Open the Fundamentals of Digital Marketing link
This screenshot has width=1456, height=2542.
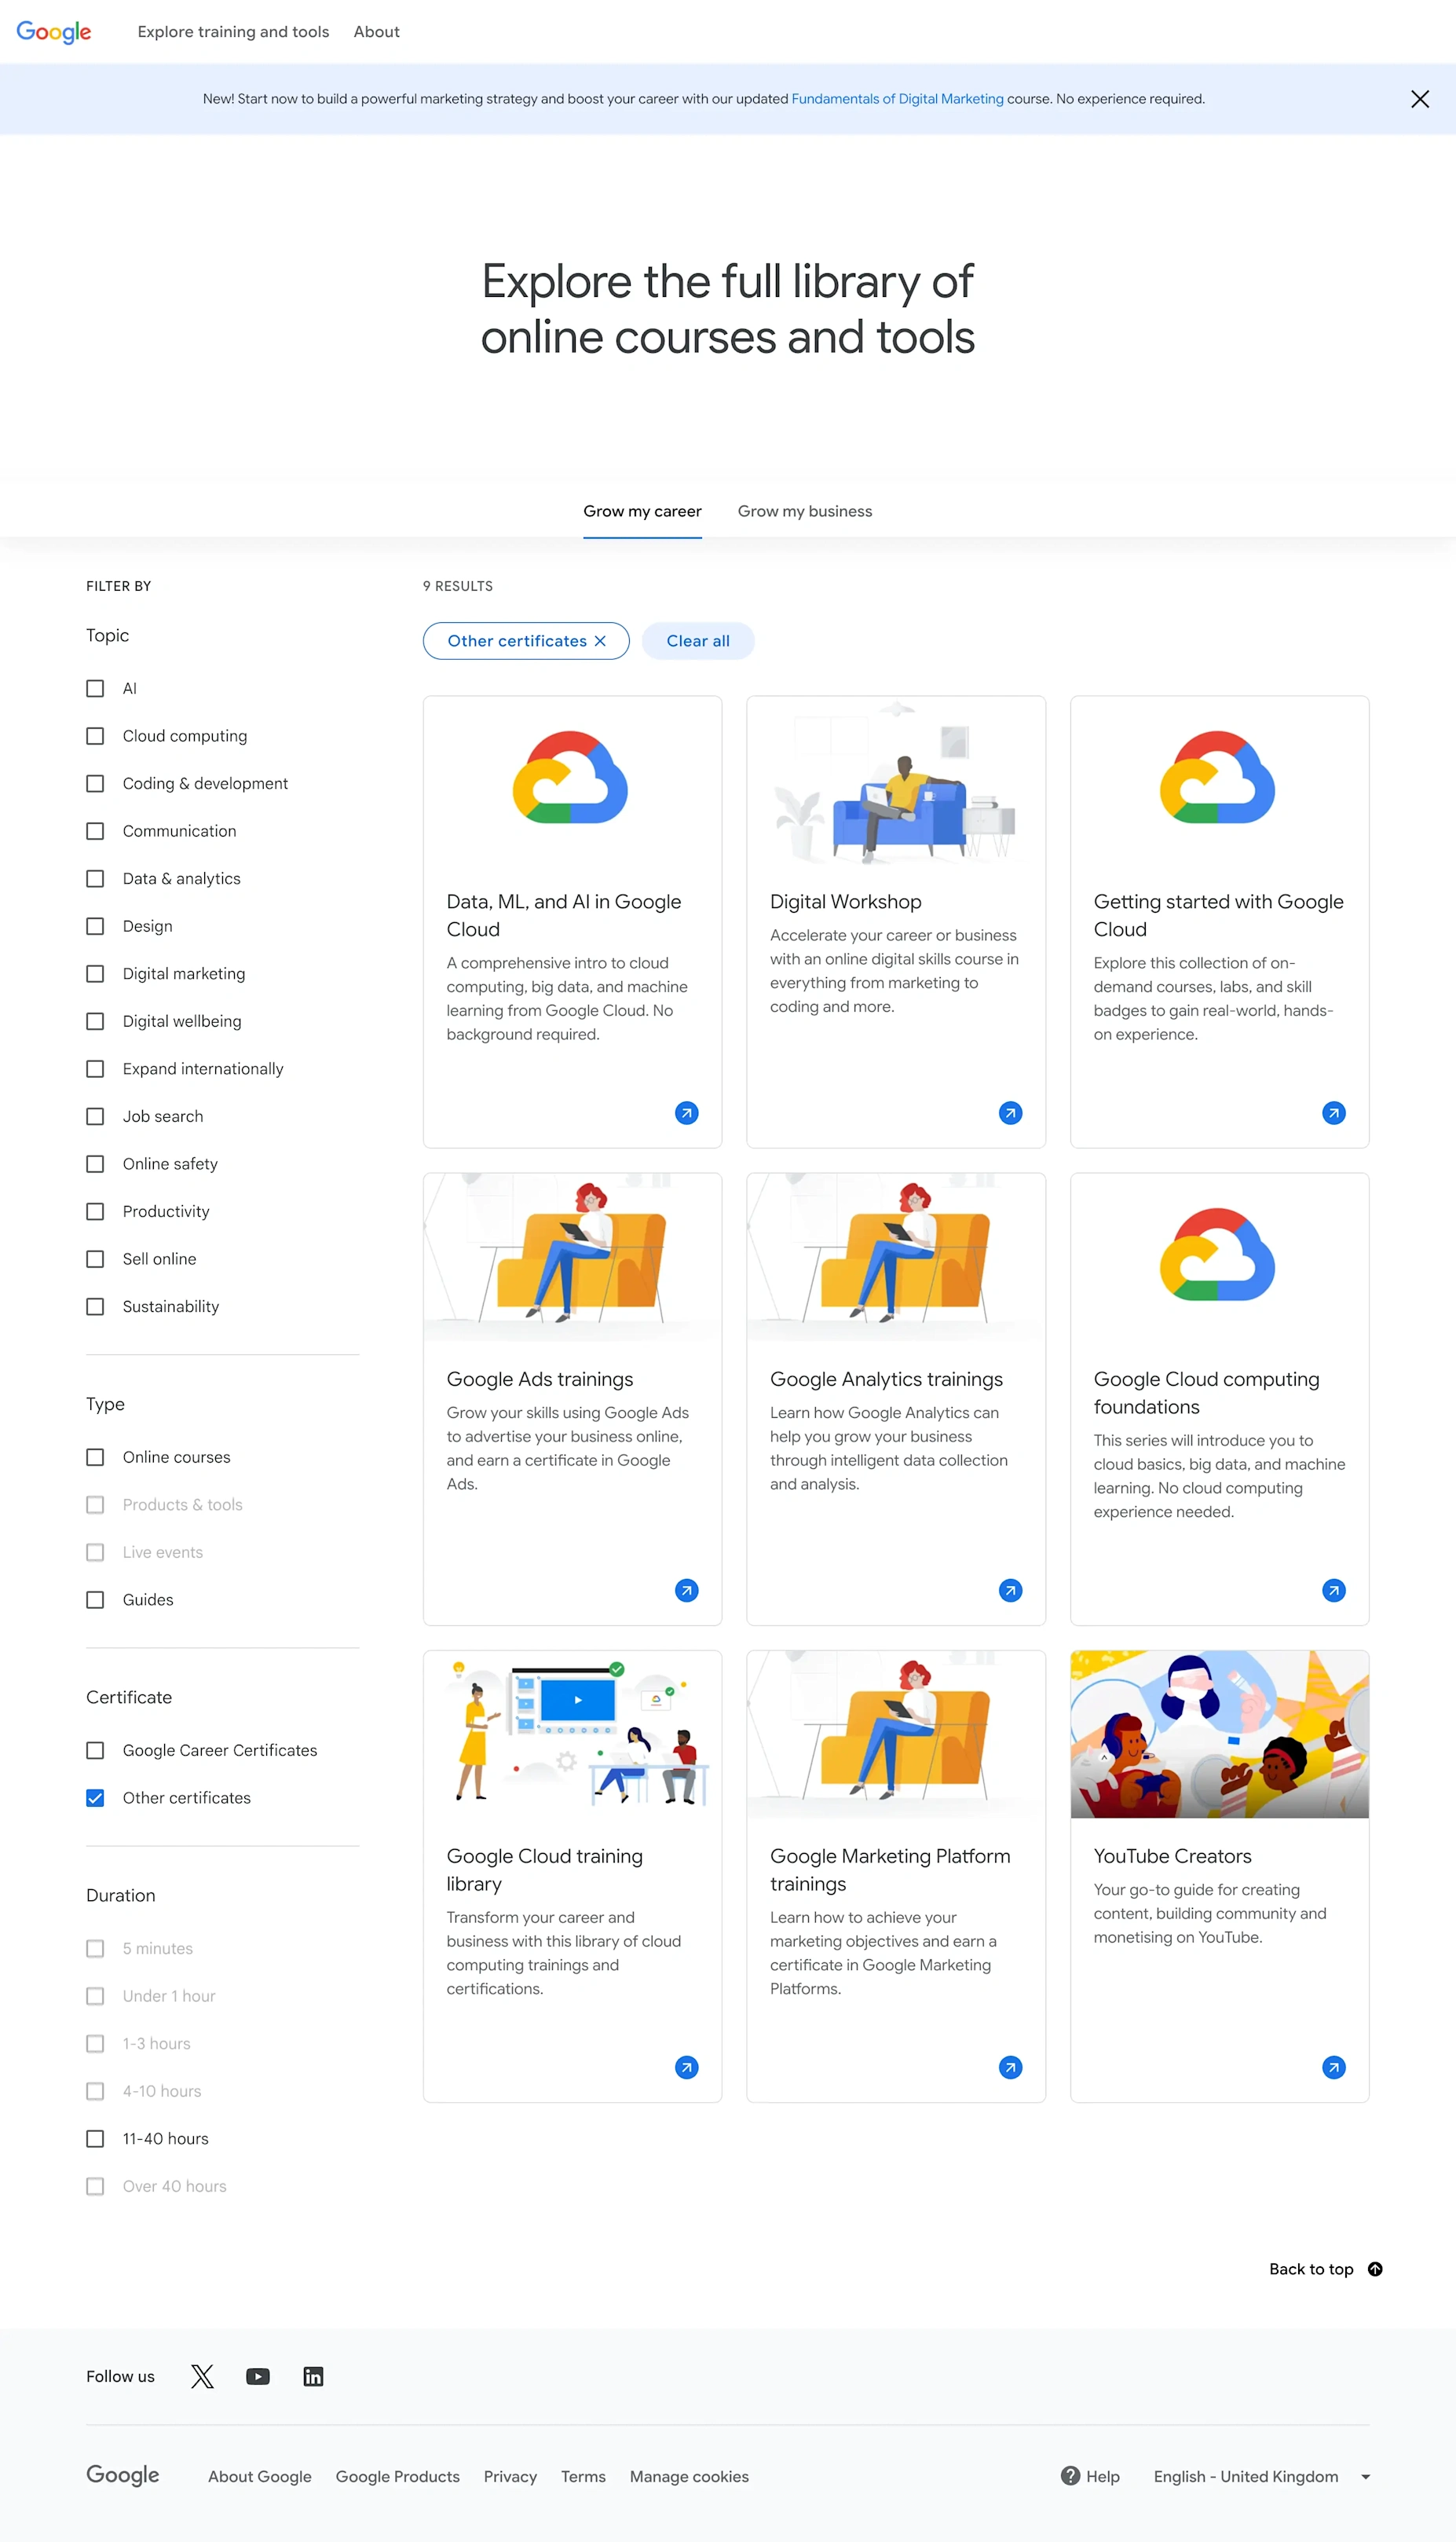click(x=897, y=98)
